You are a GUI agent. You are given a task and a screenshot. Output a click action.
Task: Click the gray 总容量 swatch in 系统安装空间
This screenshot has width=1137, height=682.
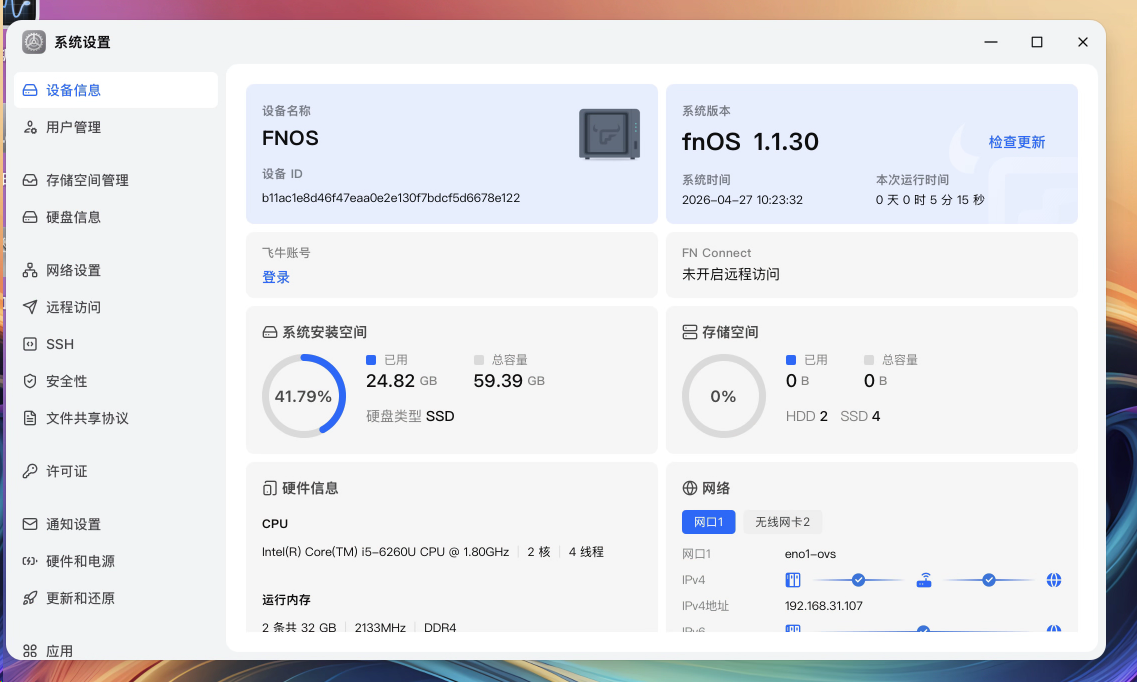click(479, 359)
